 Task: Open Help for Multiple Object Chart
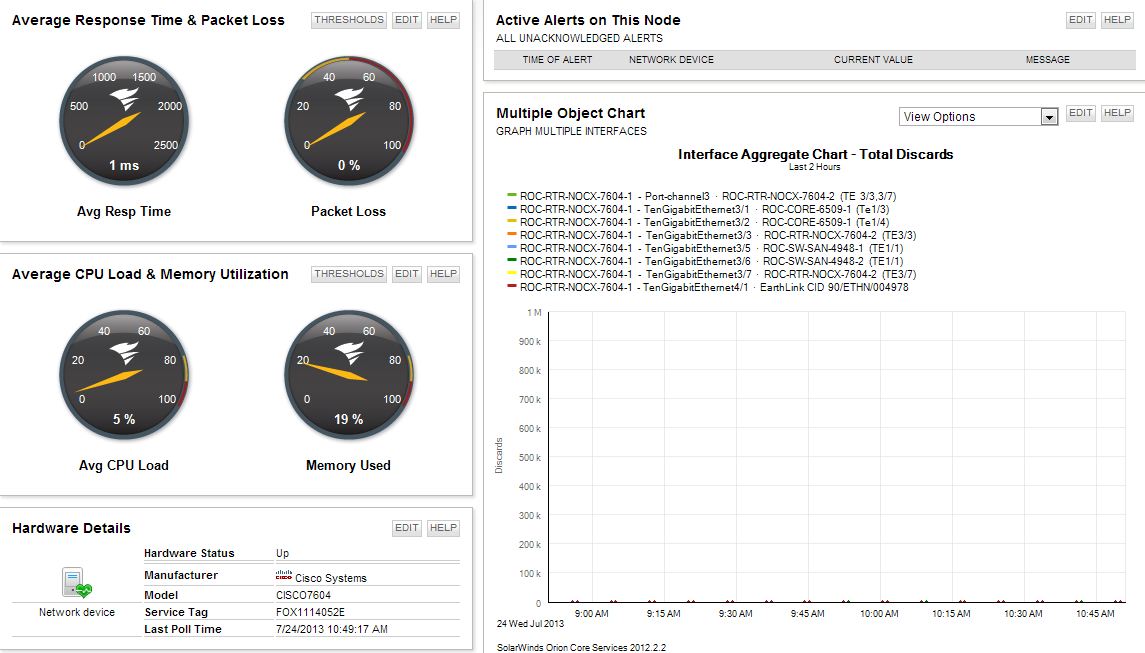coord(1117,112)
